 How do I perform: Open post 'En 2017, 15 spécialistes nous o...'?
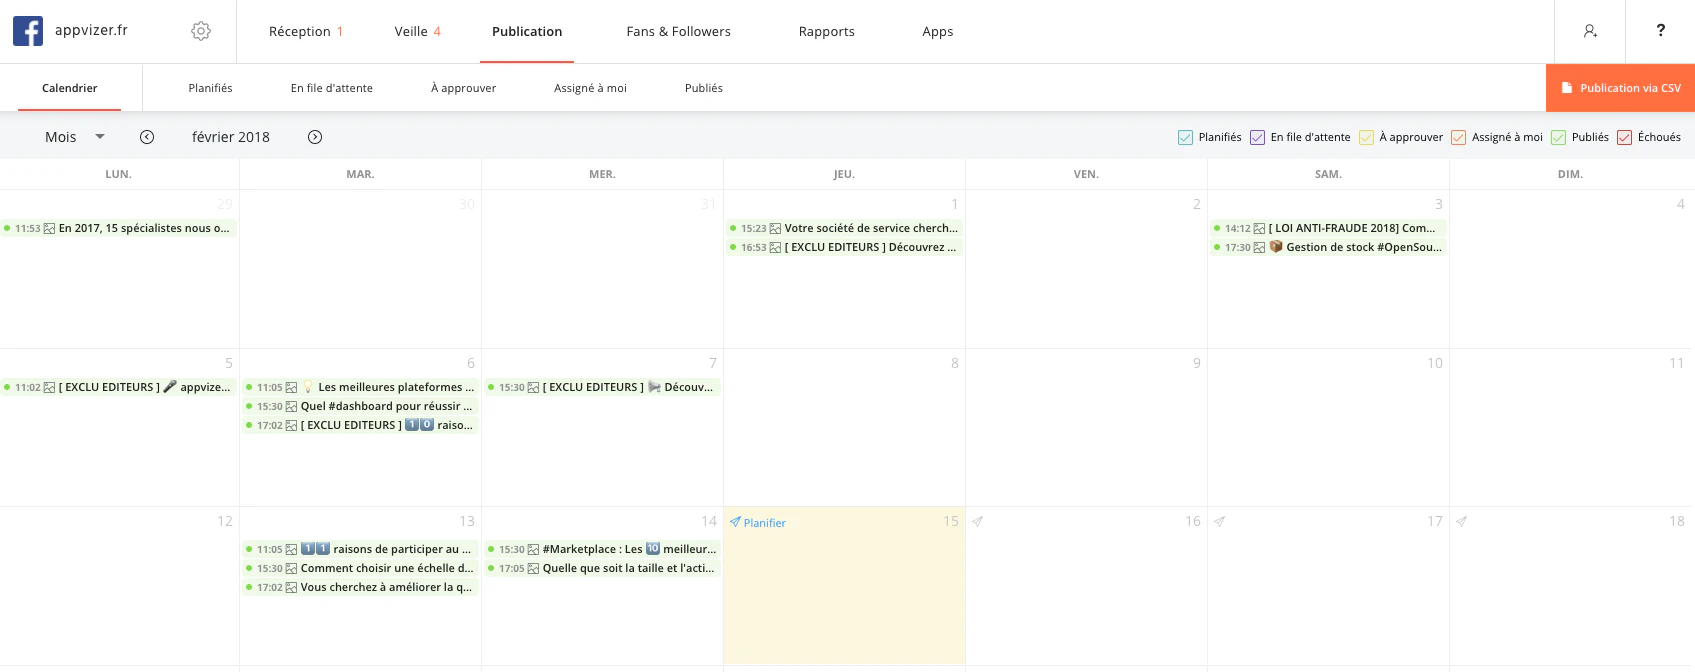[x=119, y=229]
